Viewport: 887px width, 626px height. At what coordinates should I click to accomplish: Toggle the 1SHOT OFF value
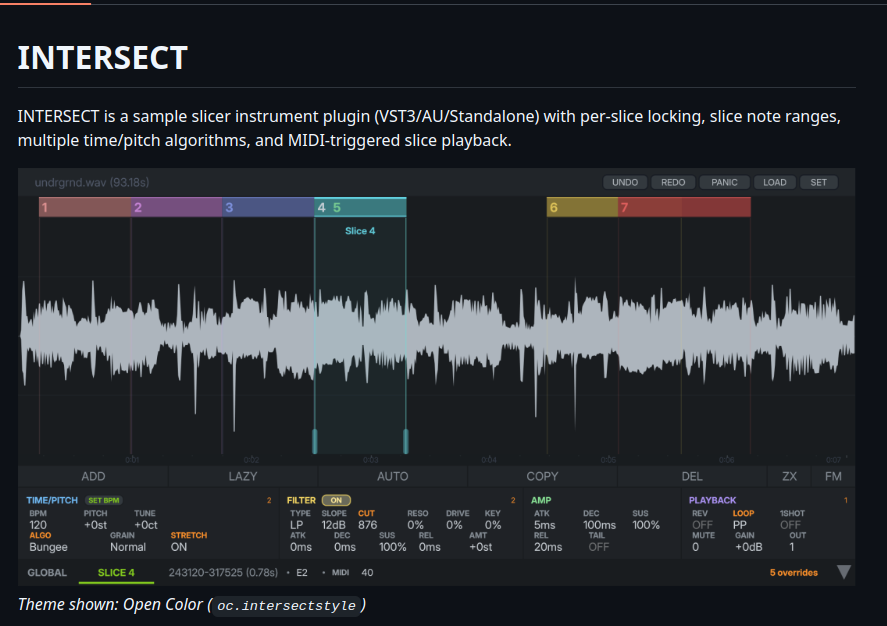(790, 525)
